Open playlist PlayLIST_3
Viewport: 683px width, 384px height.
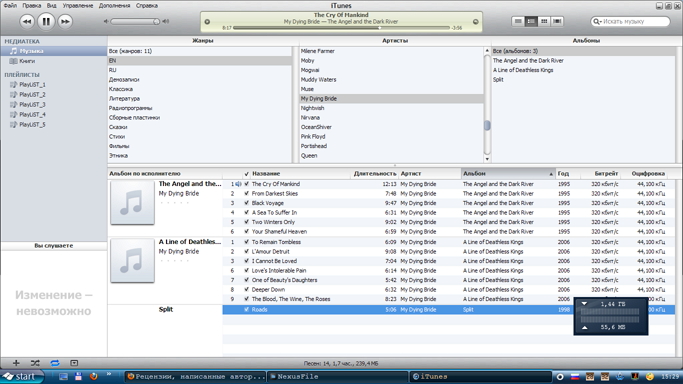tap(32, 104)
